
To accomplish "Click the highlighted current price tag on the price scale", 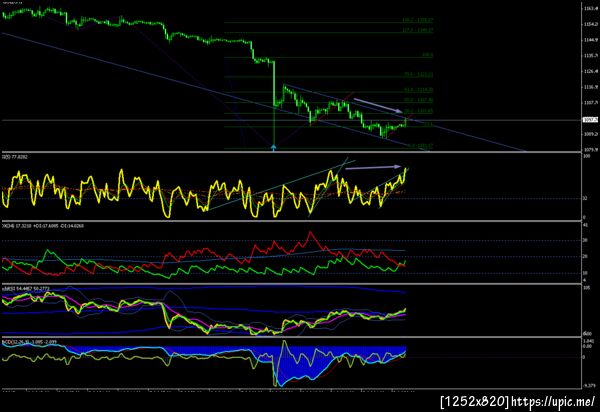I will tap(590, 120).
